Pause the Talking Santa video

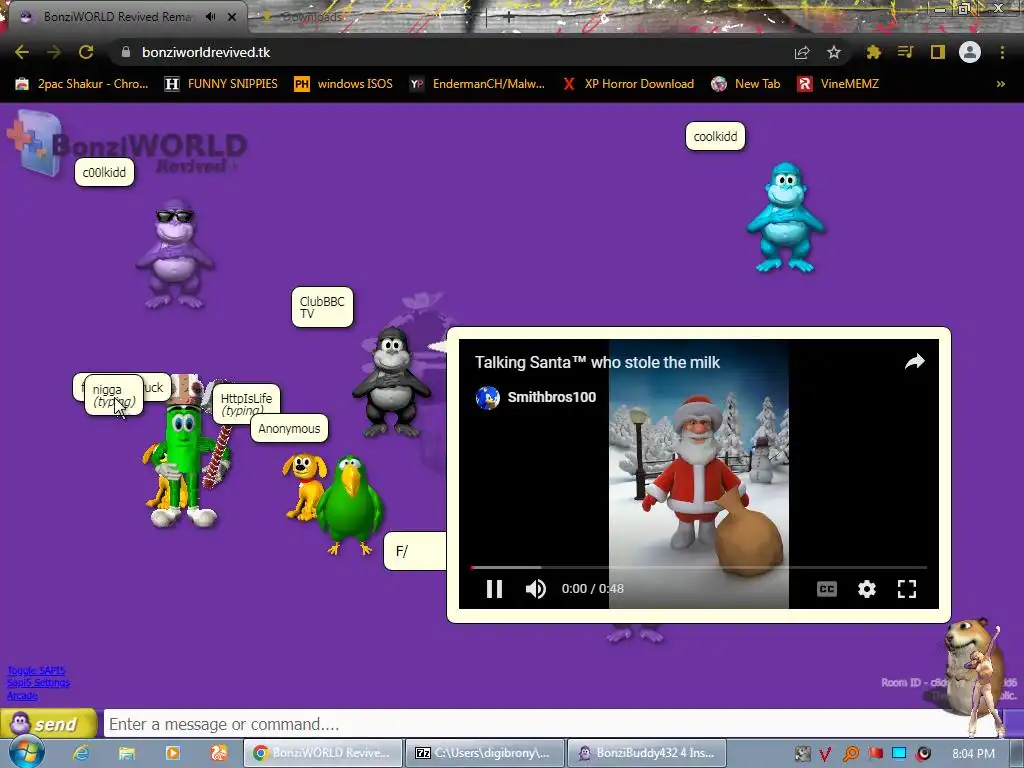pyautogui.click(x=494, y=589)
